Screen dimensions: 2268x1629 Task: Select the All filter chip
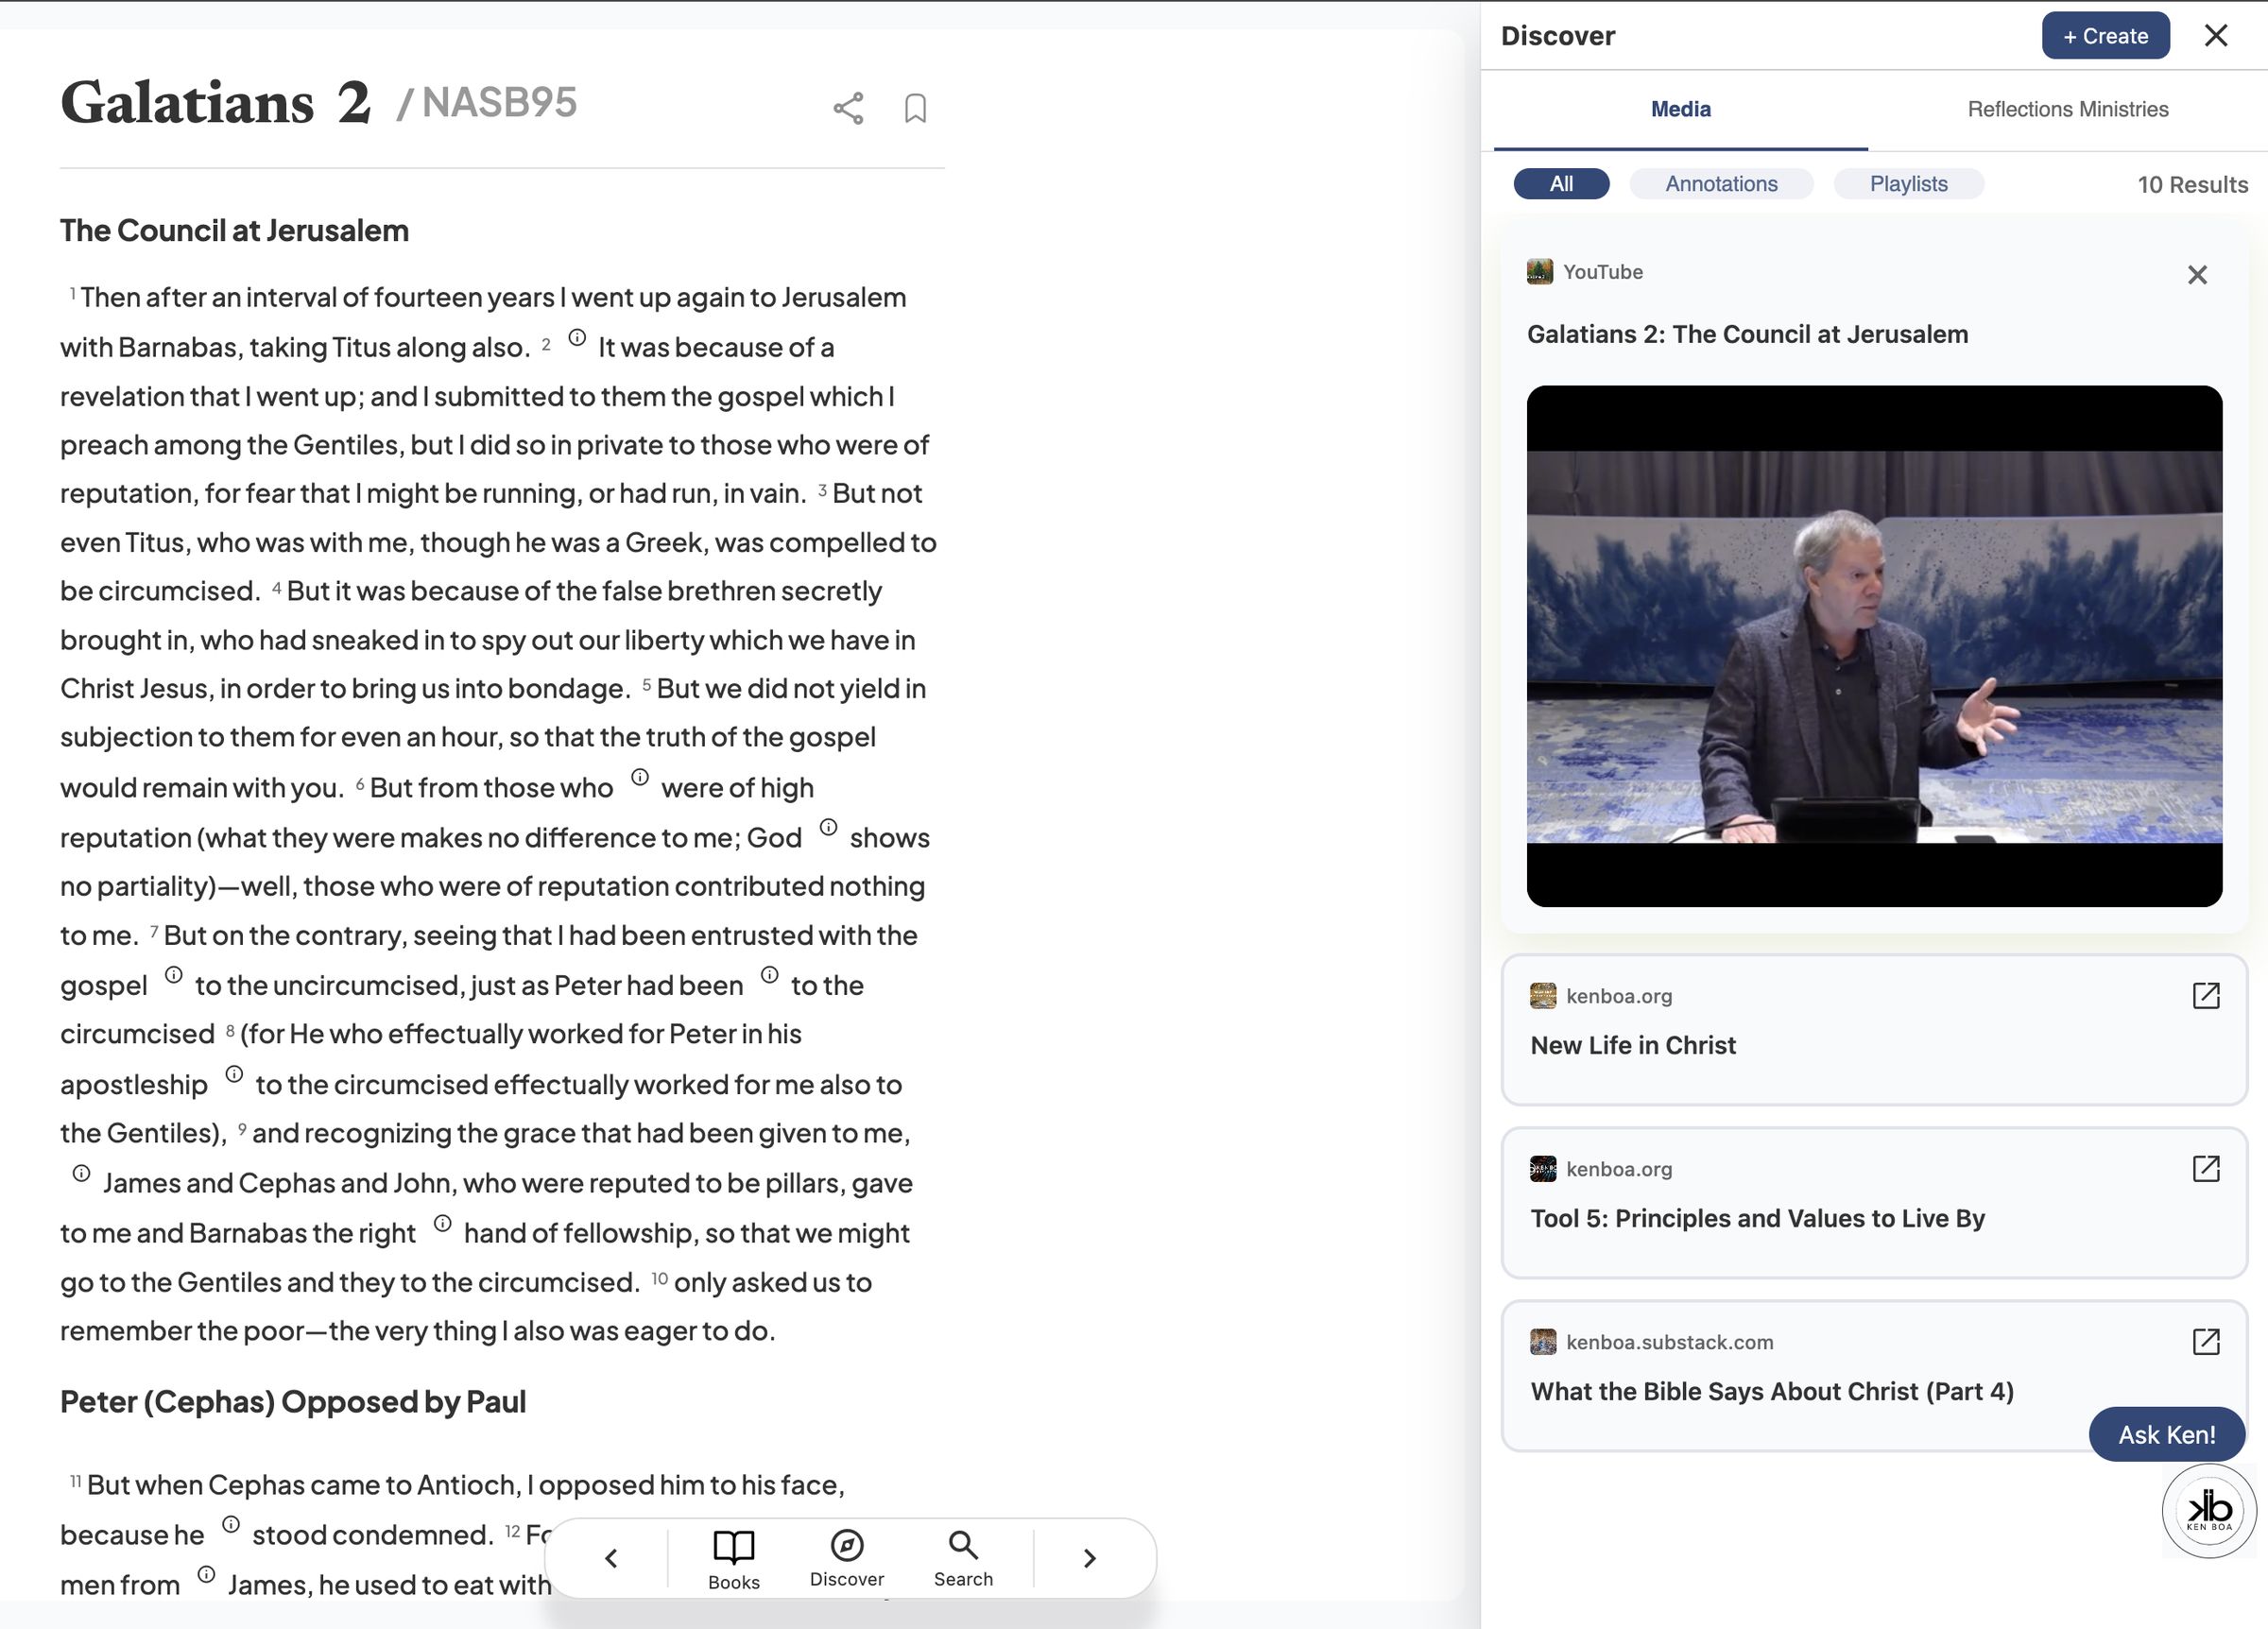pyautogui.click(x=1561, y=184)
